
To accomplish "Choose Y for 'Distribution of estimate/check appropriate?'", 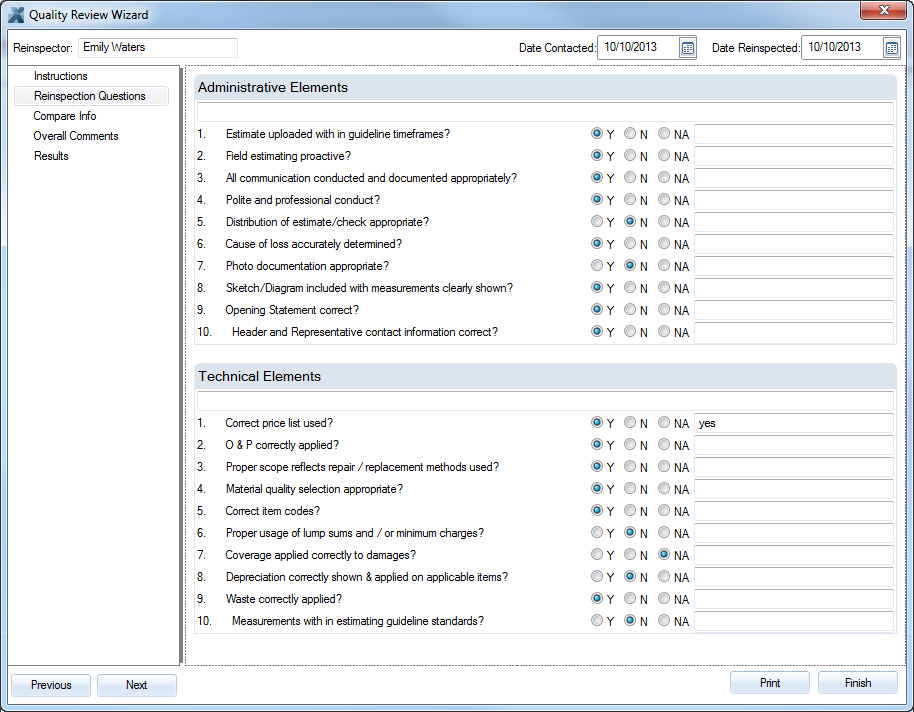I will click(597, 222).
